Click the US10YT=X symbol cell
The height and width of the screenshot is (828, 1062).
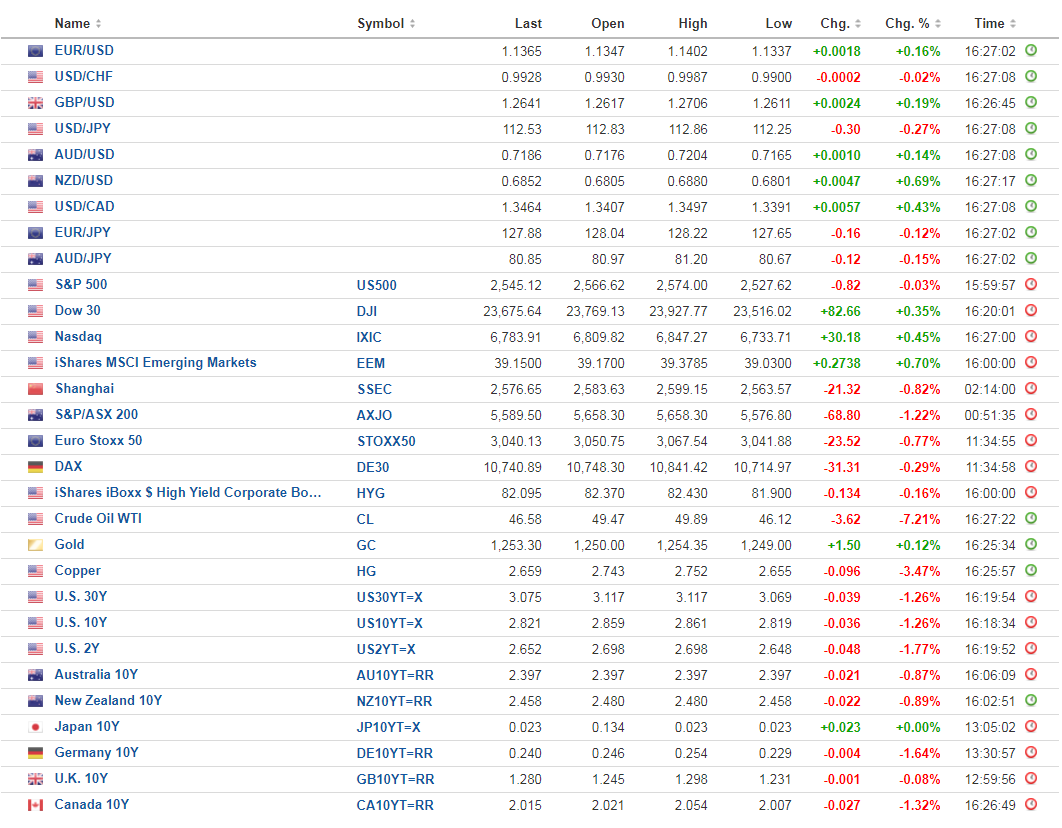pos(389,623)
